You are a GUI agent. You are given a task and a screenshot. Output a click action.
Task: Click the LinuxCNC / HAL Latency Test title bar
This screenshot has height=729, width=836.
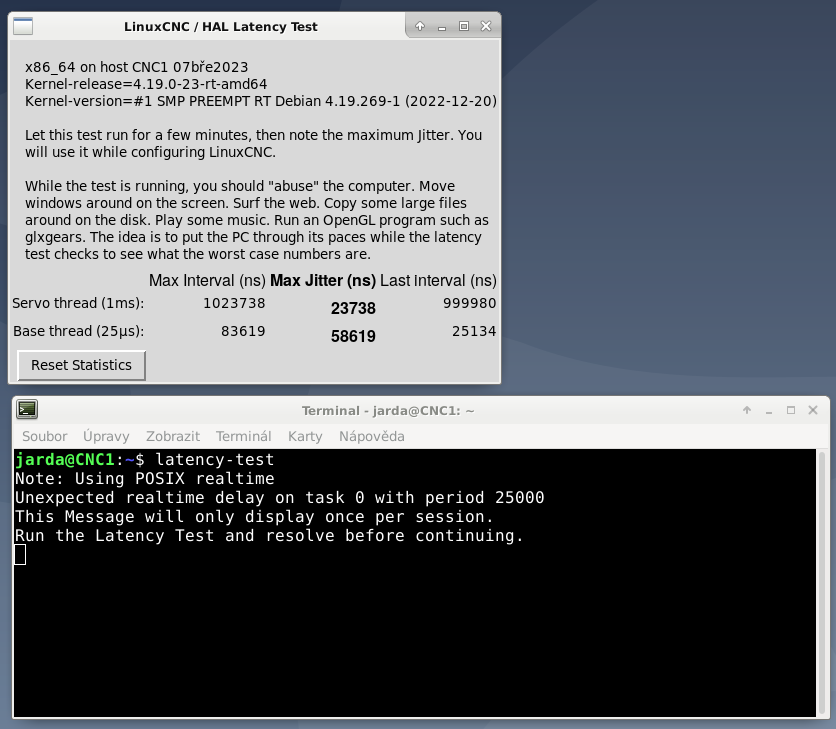click(221, 27)
